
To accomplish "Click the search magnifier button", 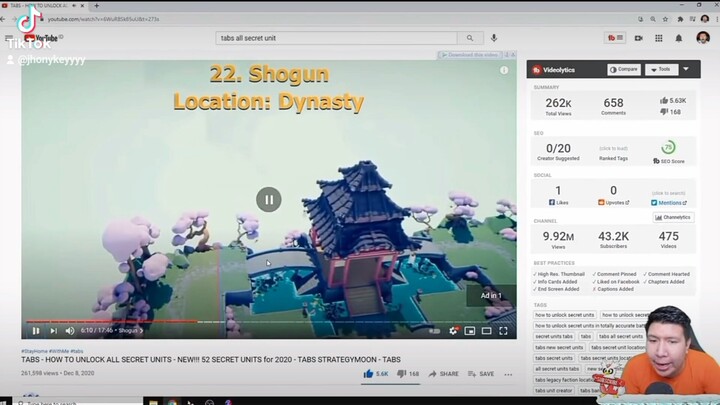I will pos(469,38).
